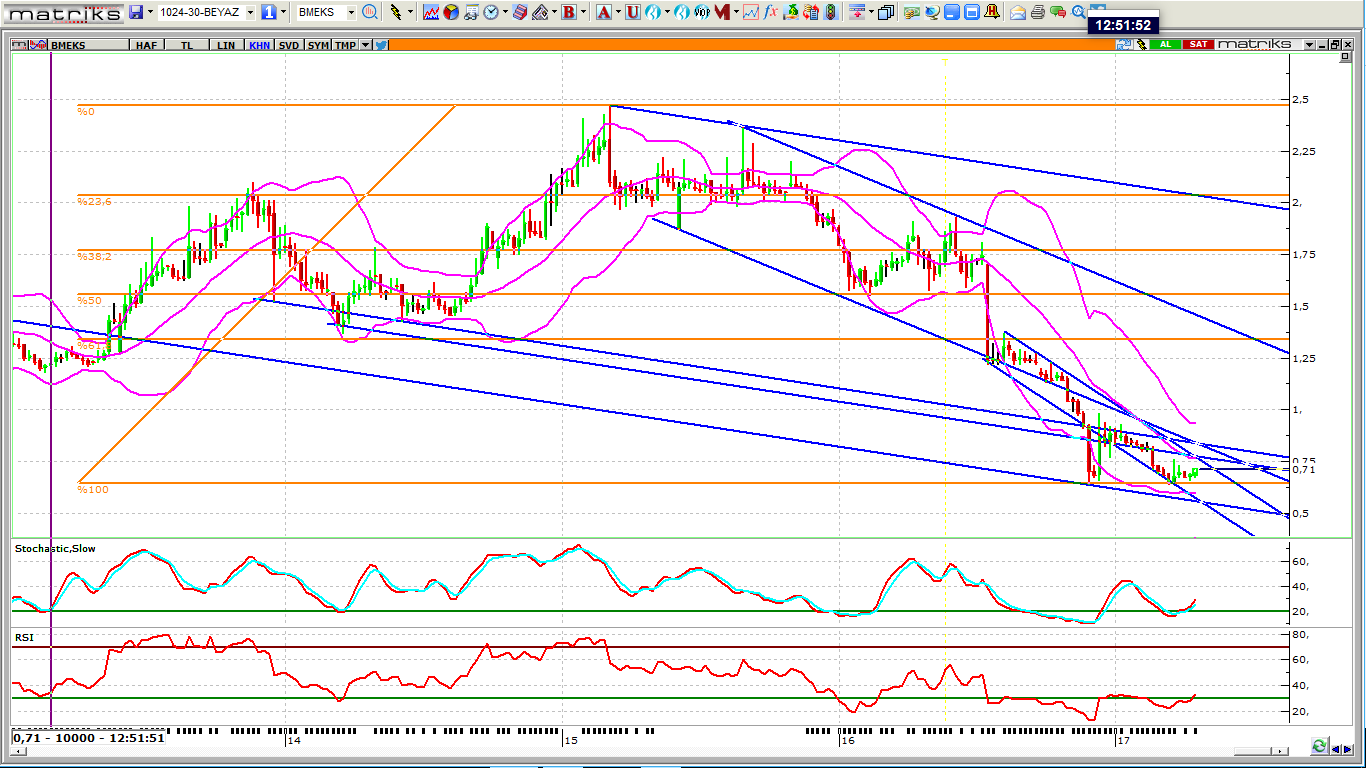Open the fx formula icon

(771, 12)
